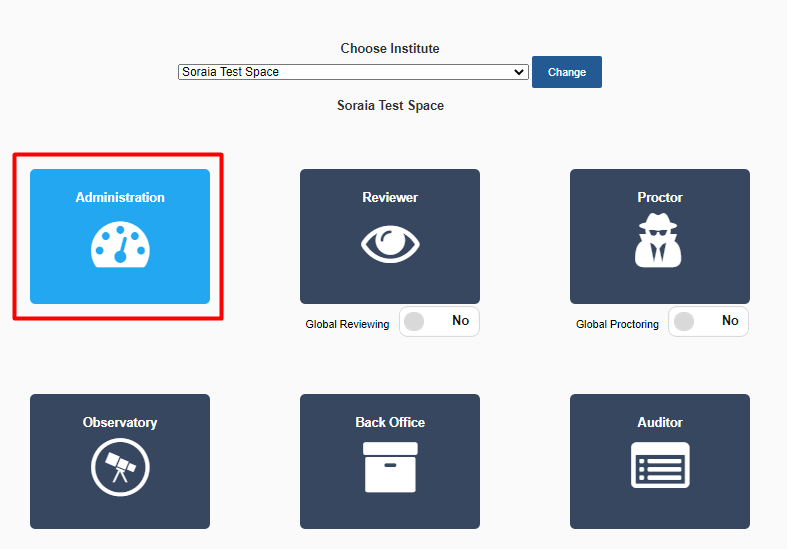Click the Reviewer tile title
Screen dimensions: 787x549
pos(390,197)
